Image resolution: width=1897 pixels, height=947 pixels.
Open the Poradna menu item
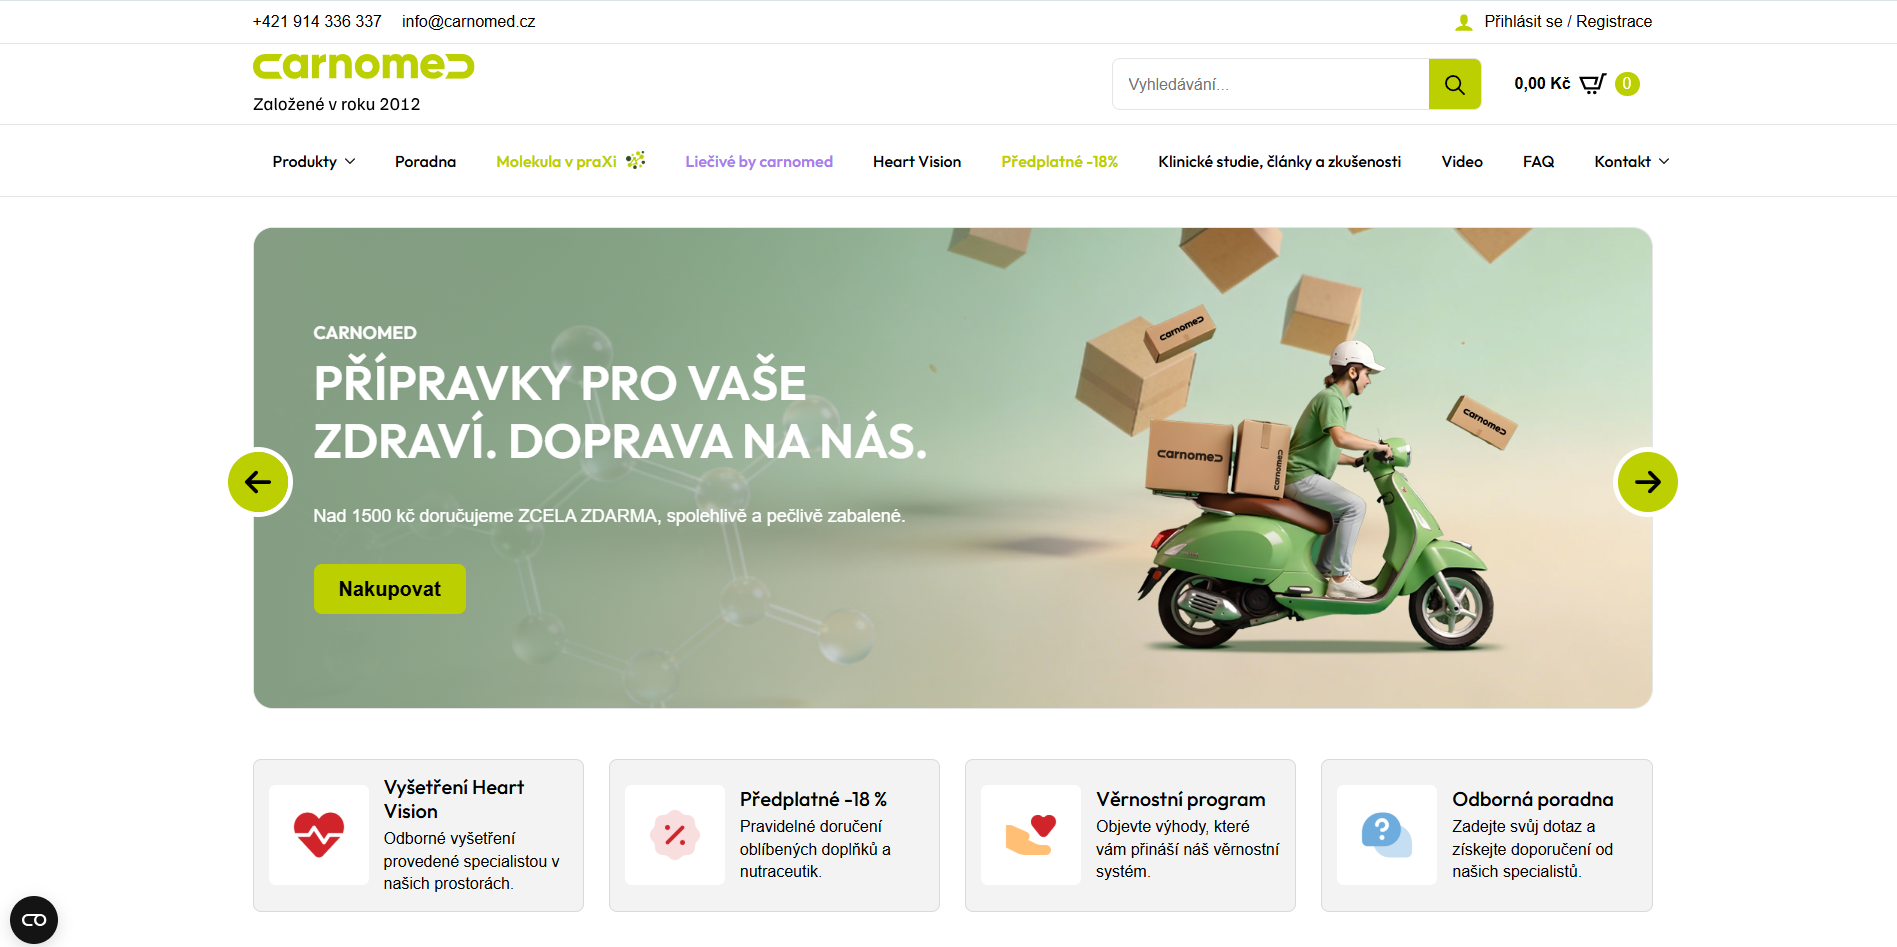pos(425,162)
